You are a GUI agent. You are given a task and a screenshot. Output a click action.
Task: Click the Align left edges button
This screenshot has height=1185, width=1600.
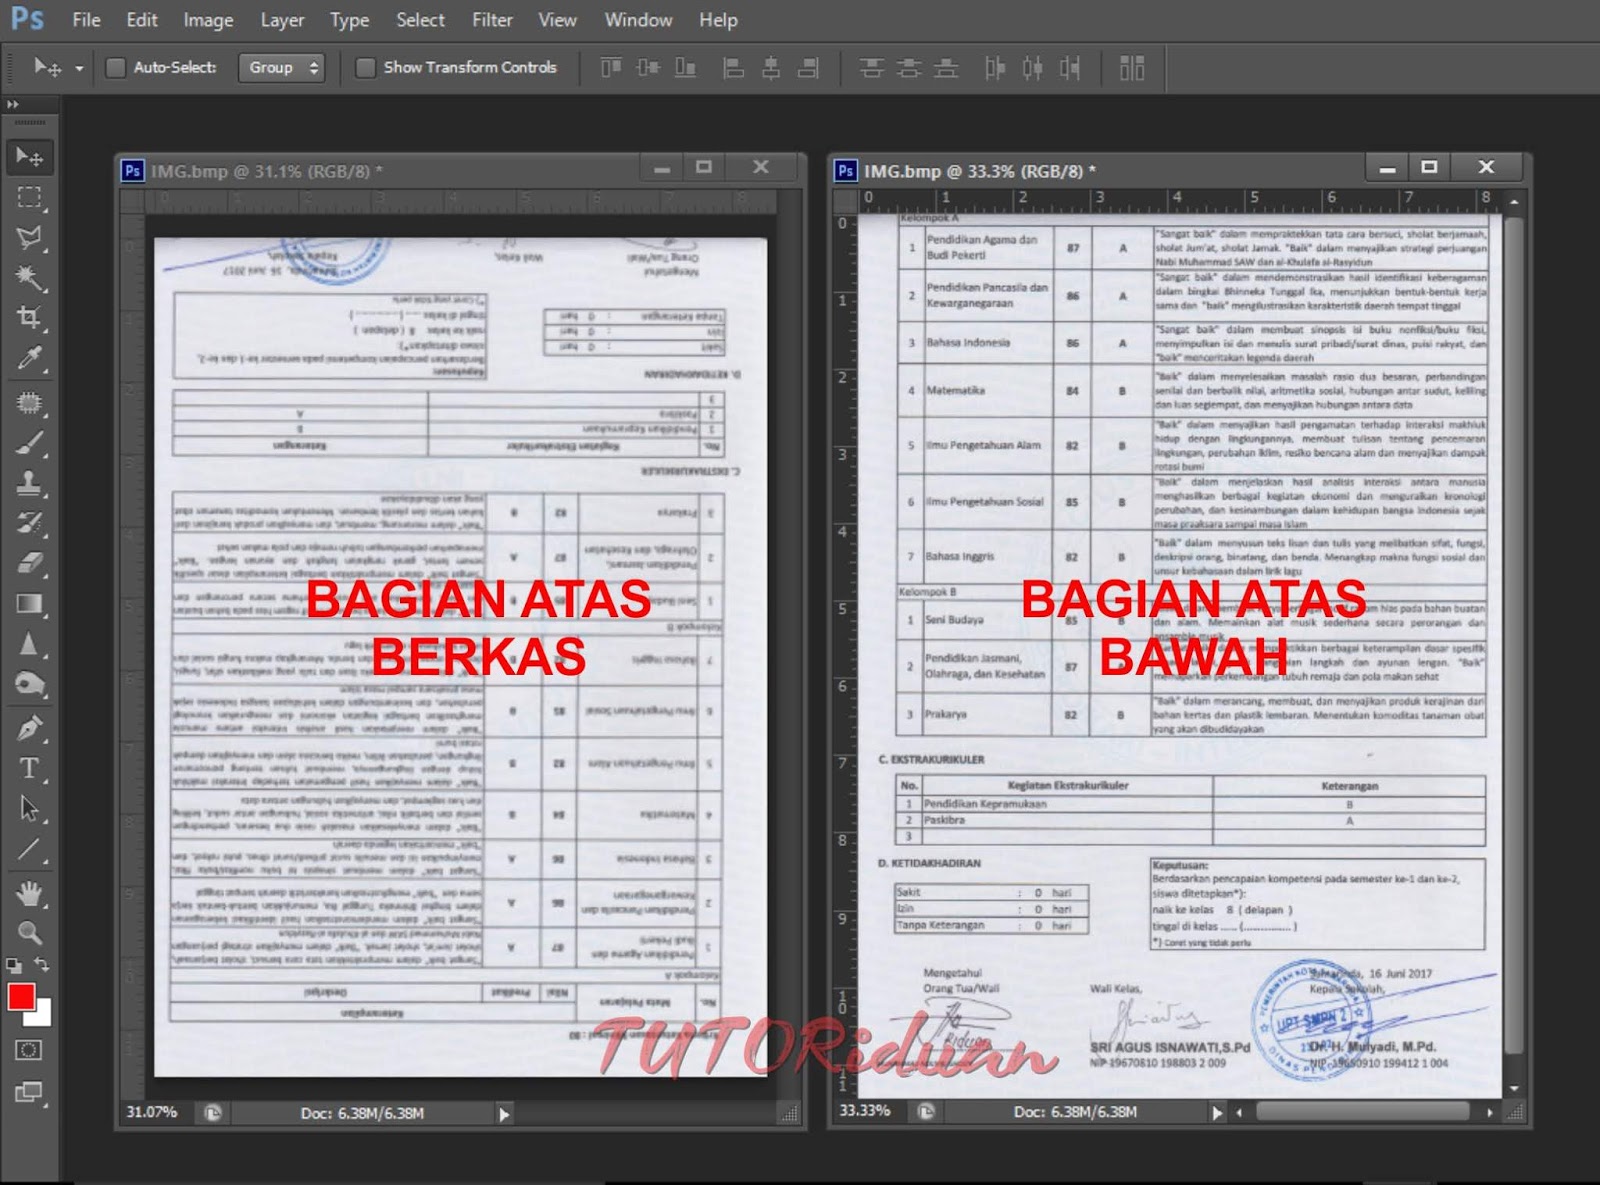pyautogui.click(x=734, y=68)
